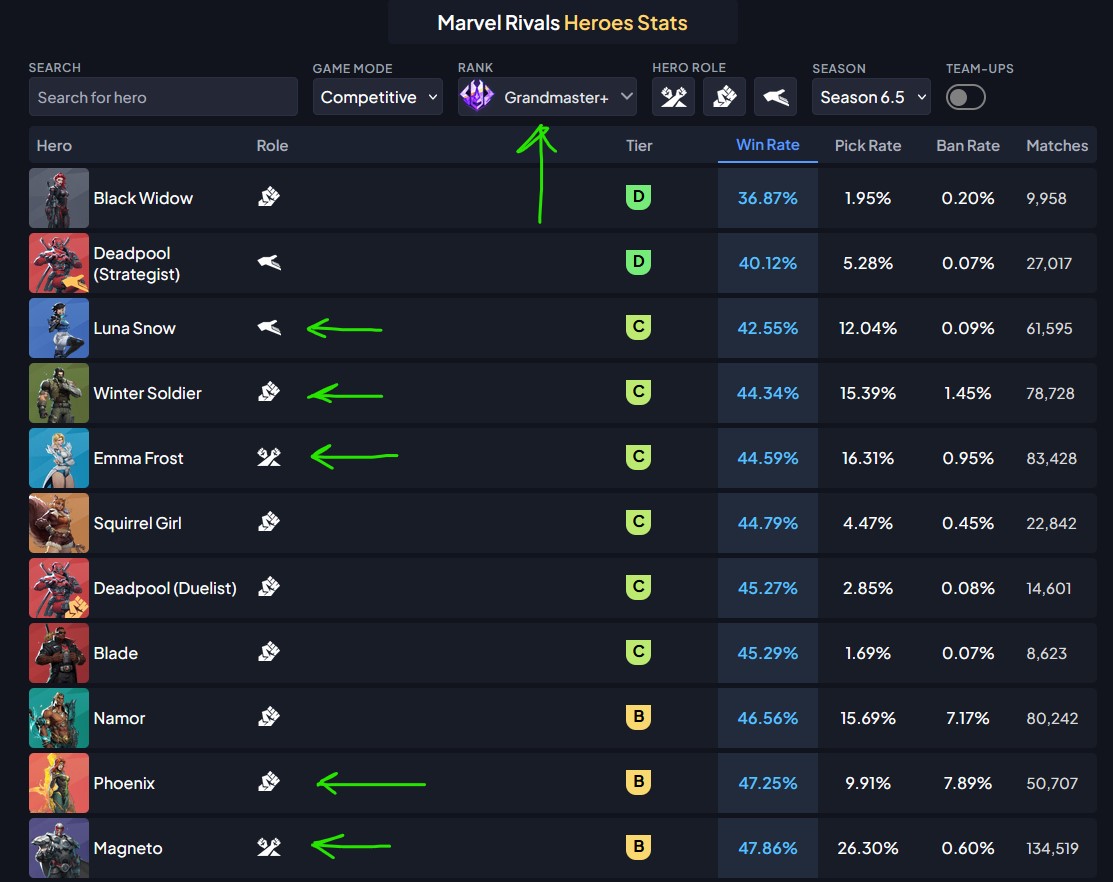
Task: Click Blade's Duelist role icon
Action: [x=269, y=651]
